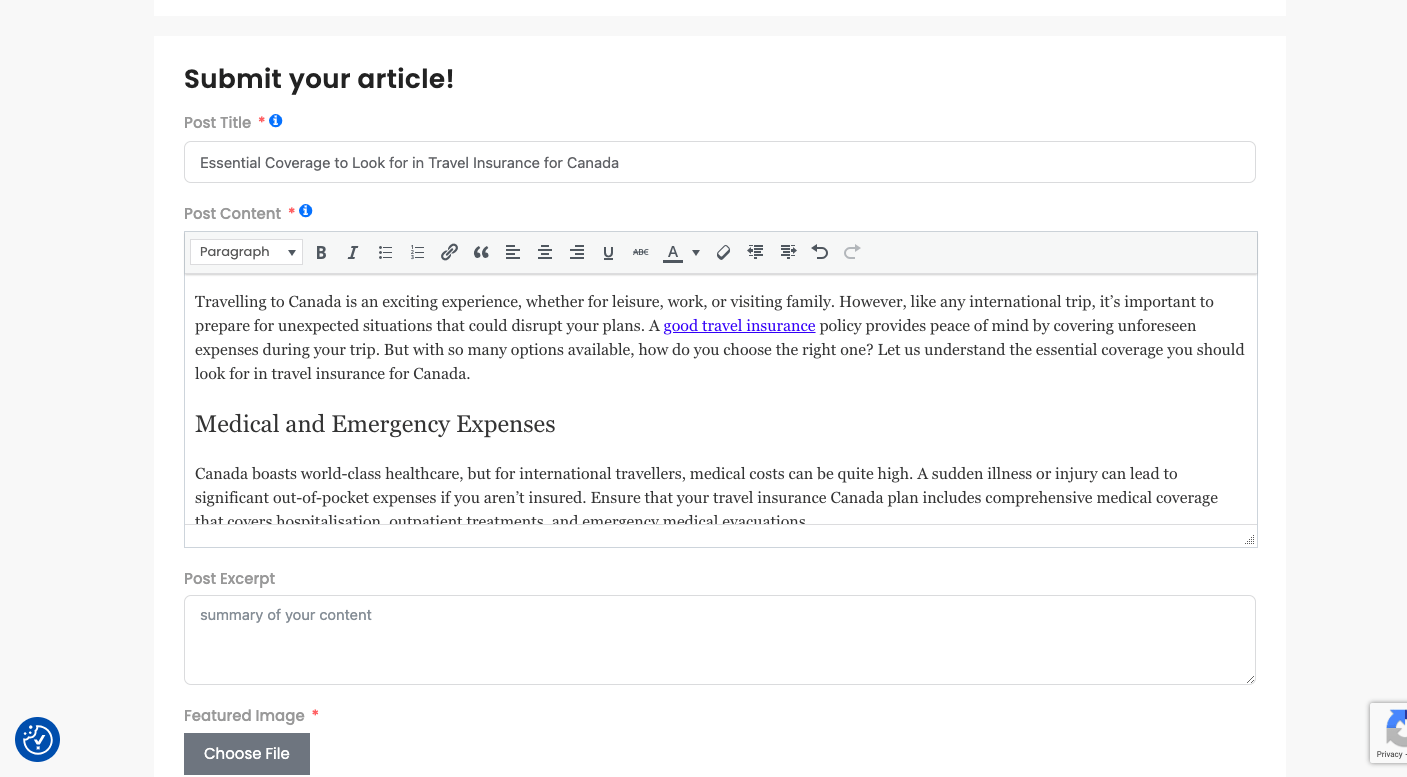Image resolution: width=1407 pixels, height=777 pixels.
Task: Click the 'Submit your article!' heading
Action: tap(319, 79)
